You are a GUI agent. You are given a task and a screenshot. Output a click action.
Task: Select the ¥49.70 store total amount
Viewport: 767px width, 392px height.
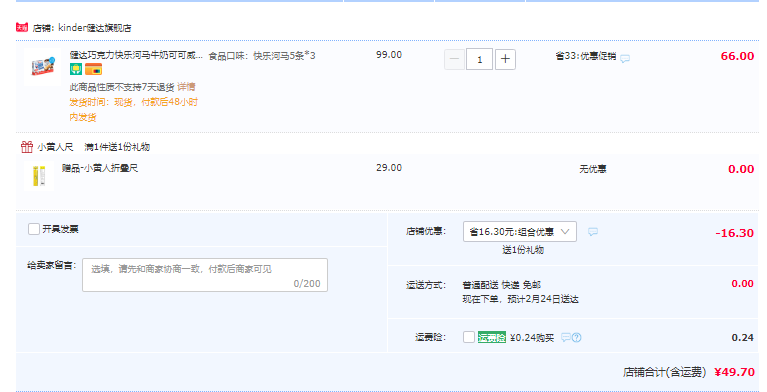coord(734,372)
